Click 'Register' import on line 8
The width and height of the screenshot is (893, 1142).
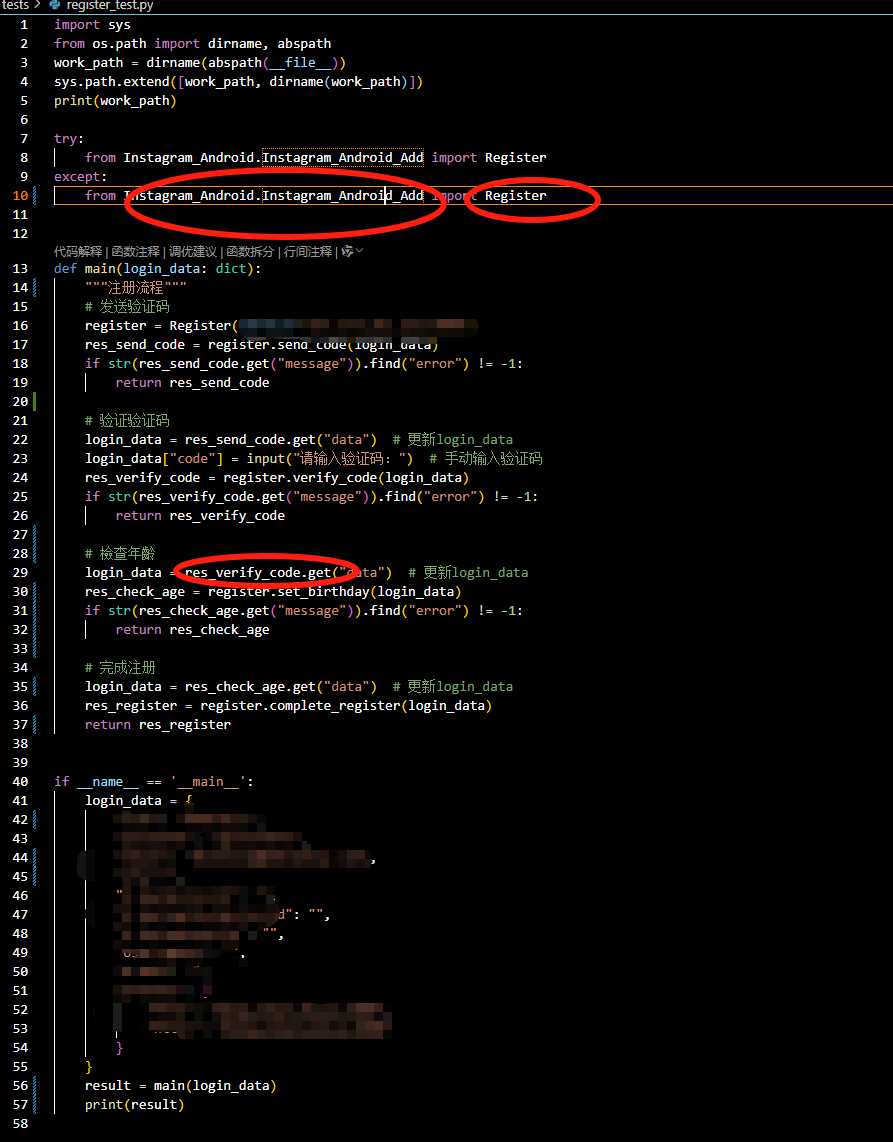click(516, 157)
